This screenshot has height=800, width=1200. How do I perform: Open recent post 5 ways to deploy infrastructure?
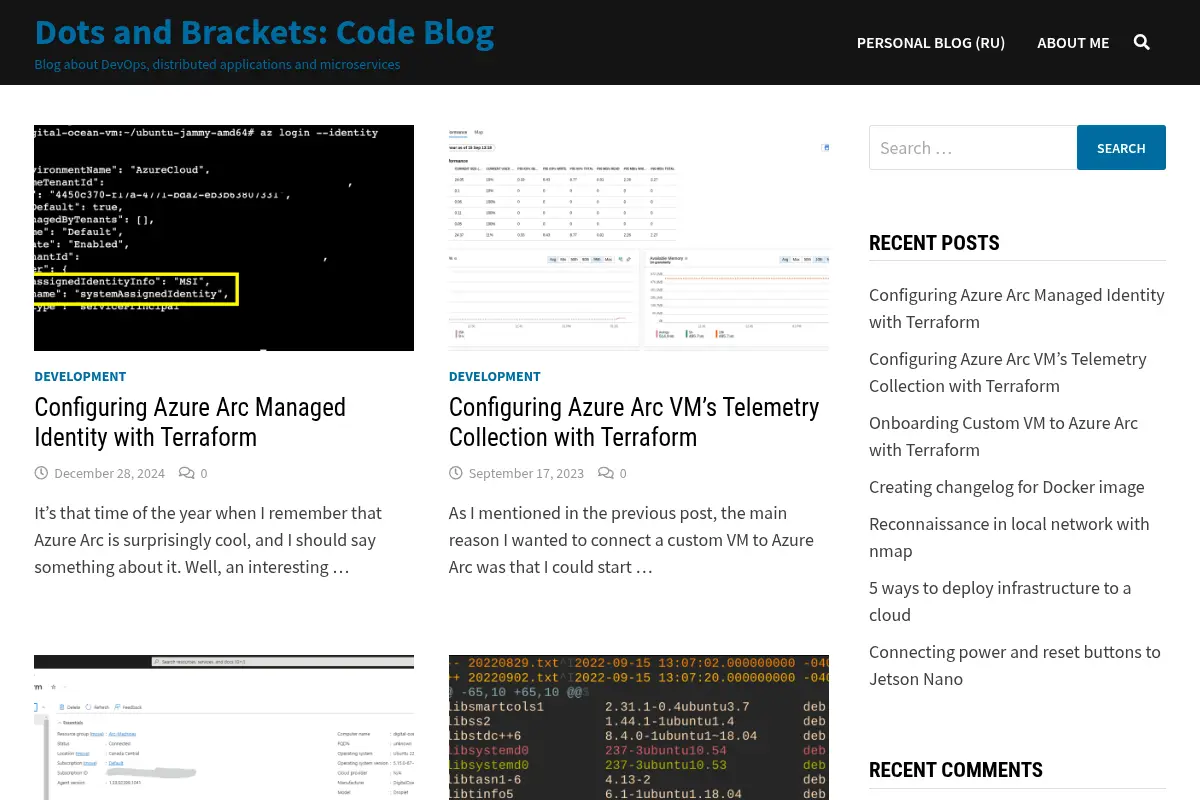(1000, 601)
